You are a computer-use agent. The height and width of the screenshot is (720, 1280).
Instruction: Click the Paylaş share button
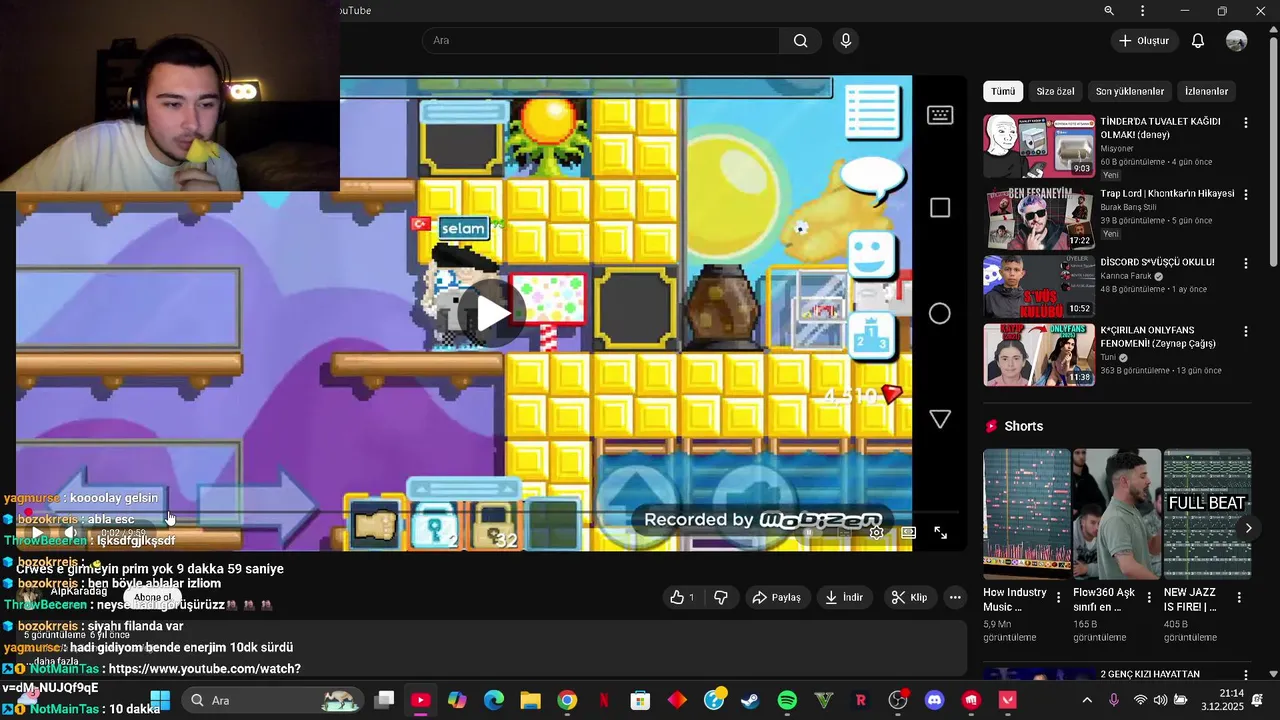coord(777,597)
